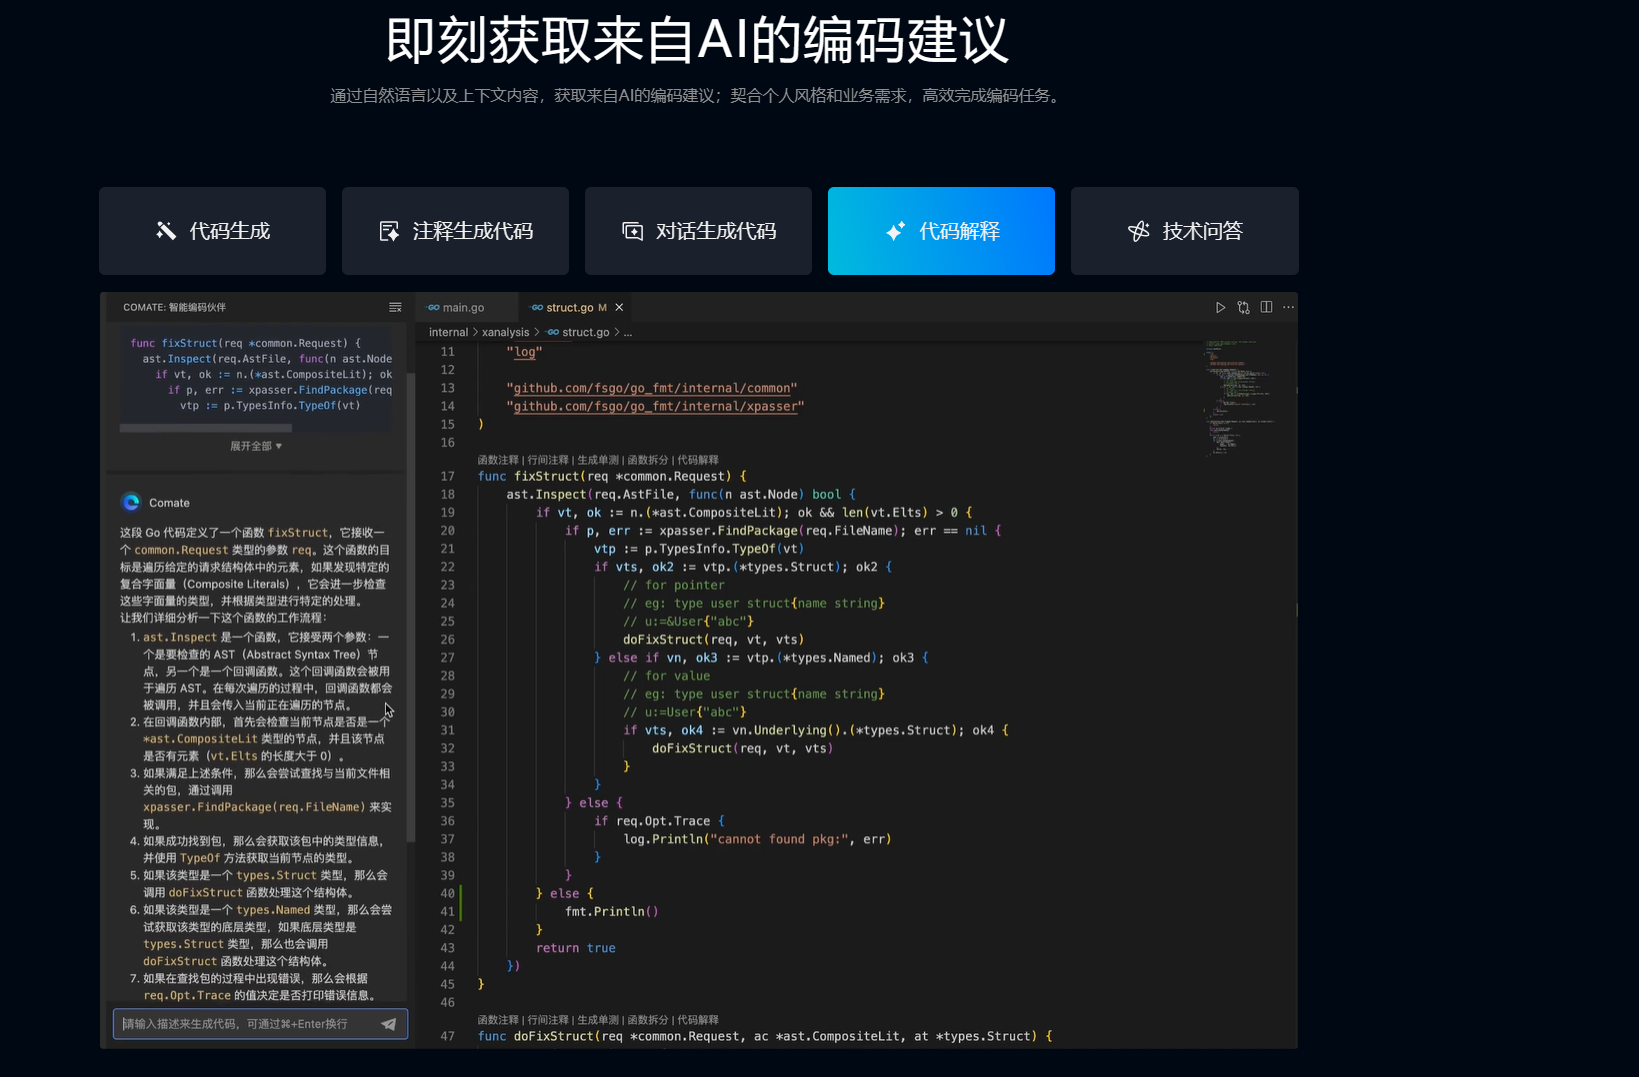
Task: Click 行间注释 code lens above fixStruct
Action: tap(548, 460)
